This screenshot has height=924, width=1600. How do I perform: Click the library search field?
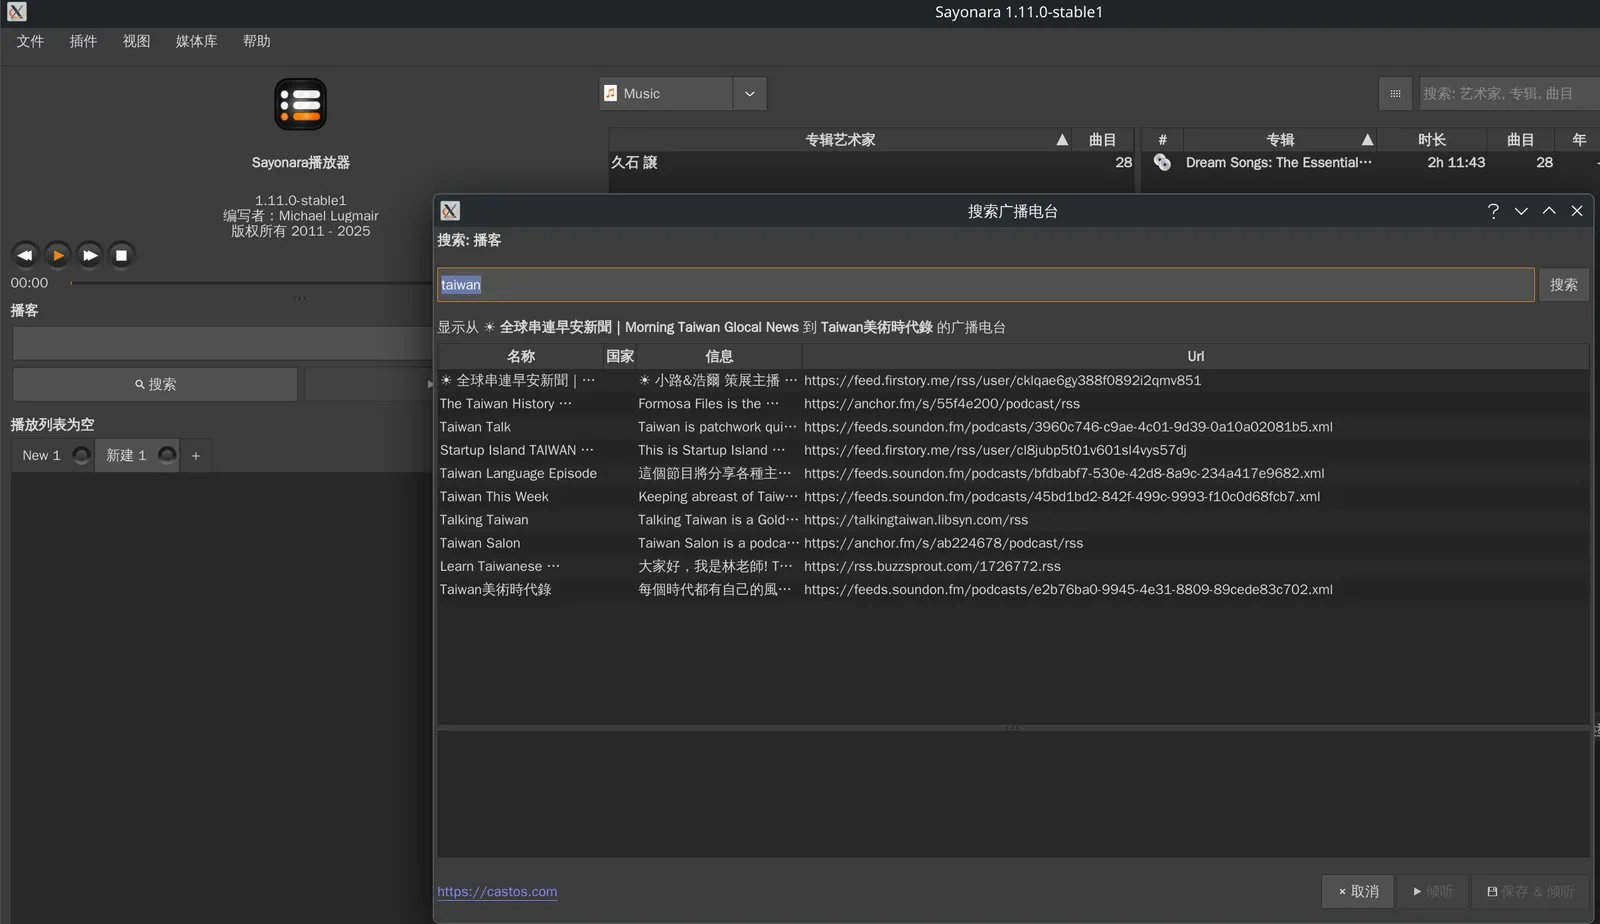(x=1509, y=93)
